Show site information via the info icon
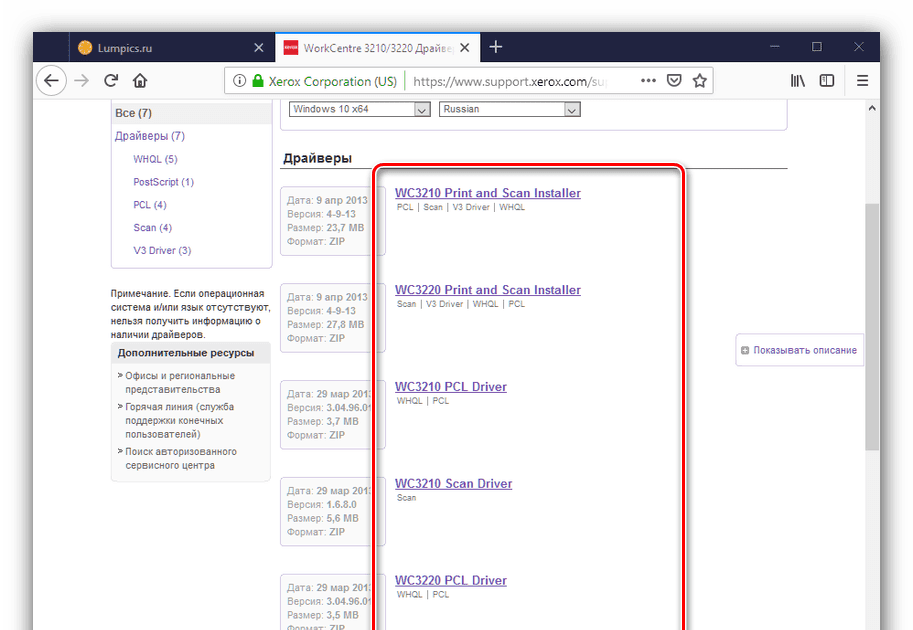Screen dimensions: 913x630 click(x=239, y=81)
